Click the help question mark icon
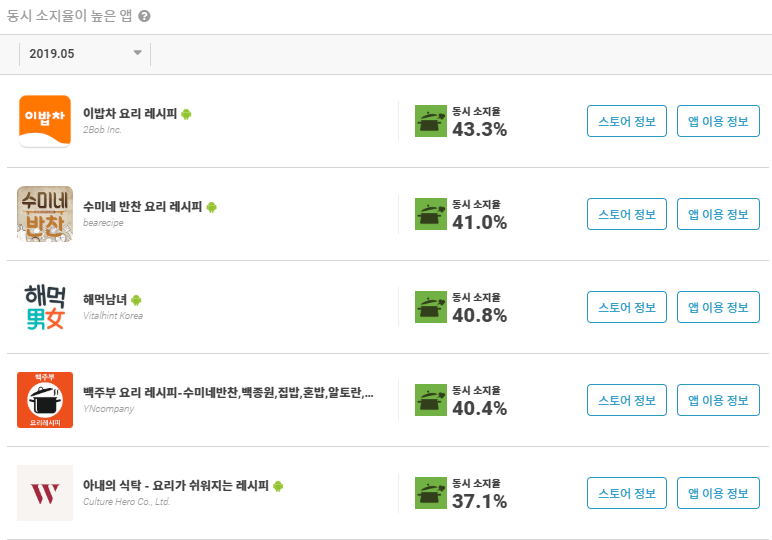Viewport: 772px width, 540px height. 144,16
